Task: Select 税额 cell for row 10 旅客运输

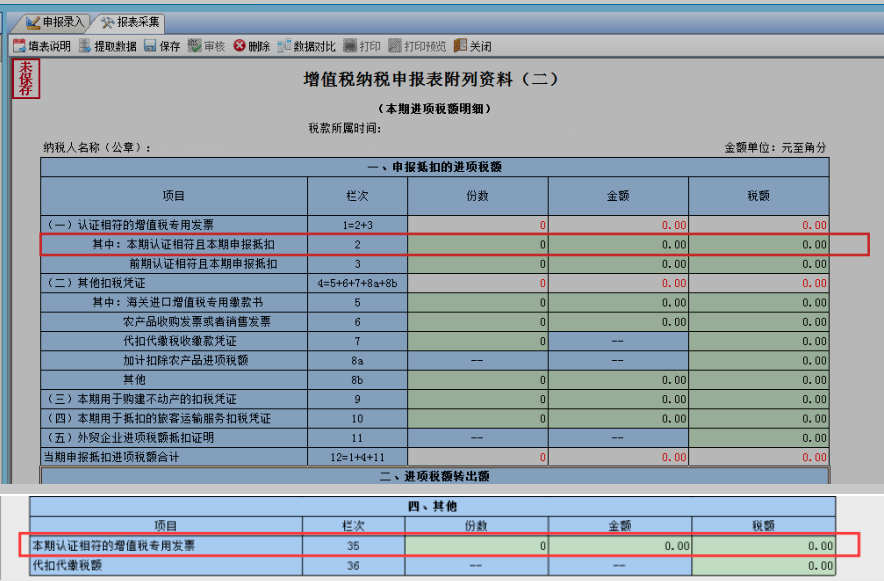Action: (x=759, y=419)
